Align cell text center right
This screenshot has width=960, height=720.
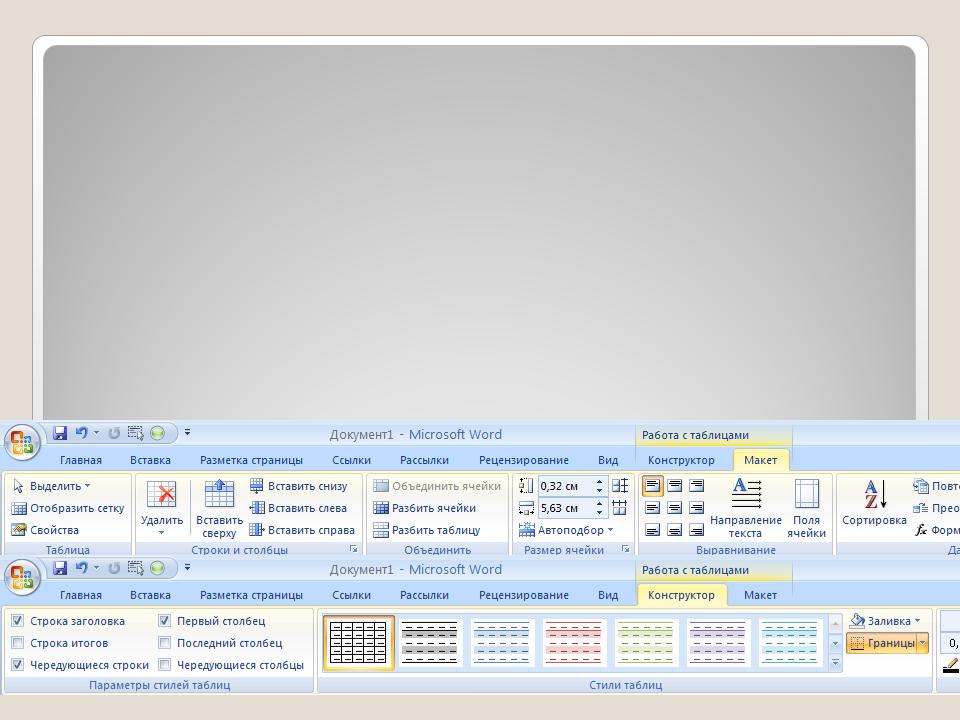coord(696,508)
